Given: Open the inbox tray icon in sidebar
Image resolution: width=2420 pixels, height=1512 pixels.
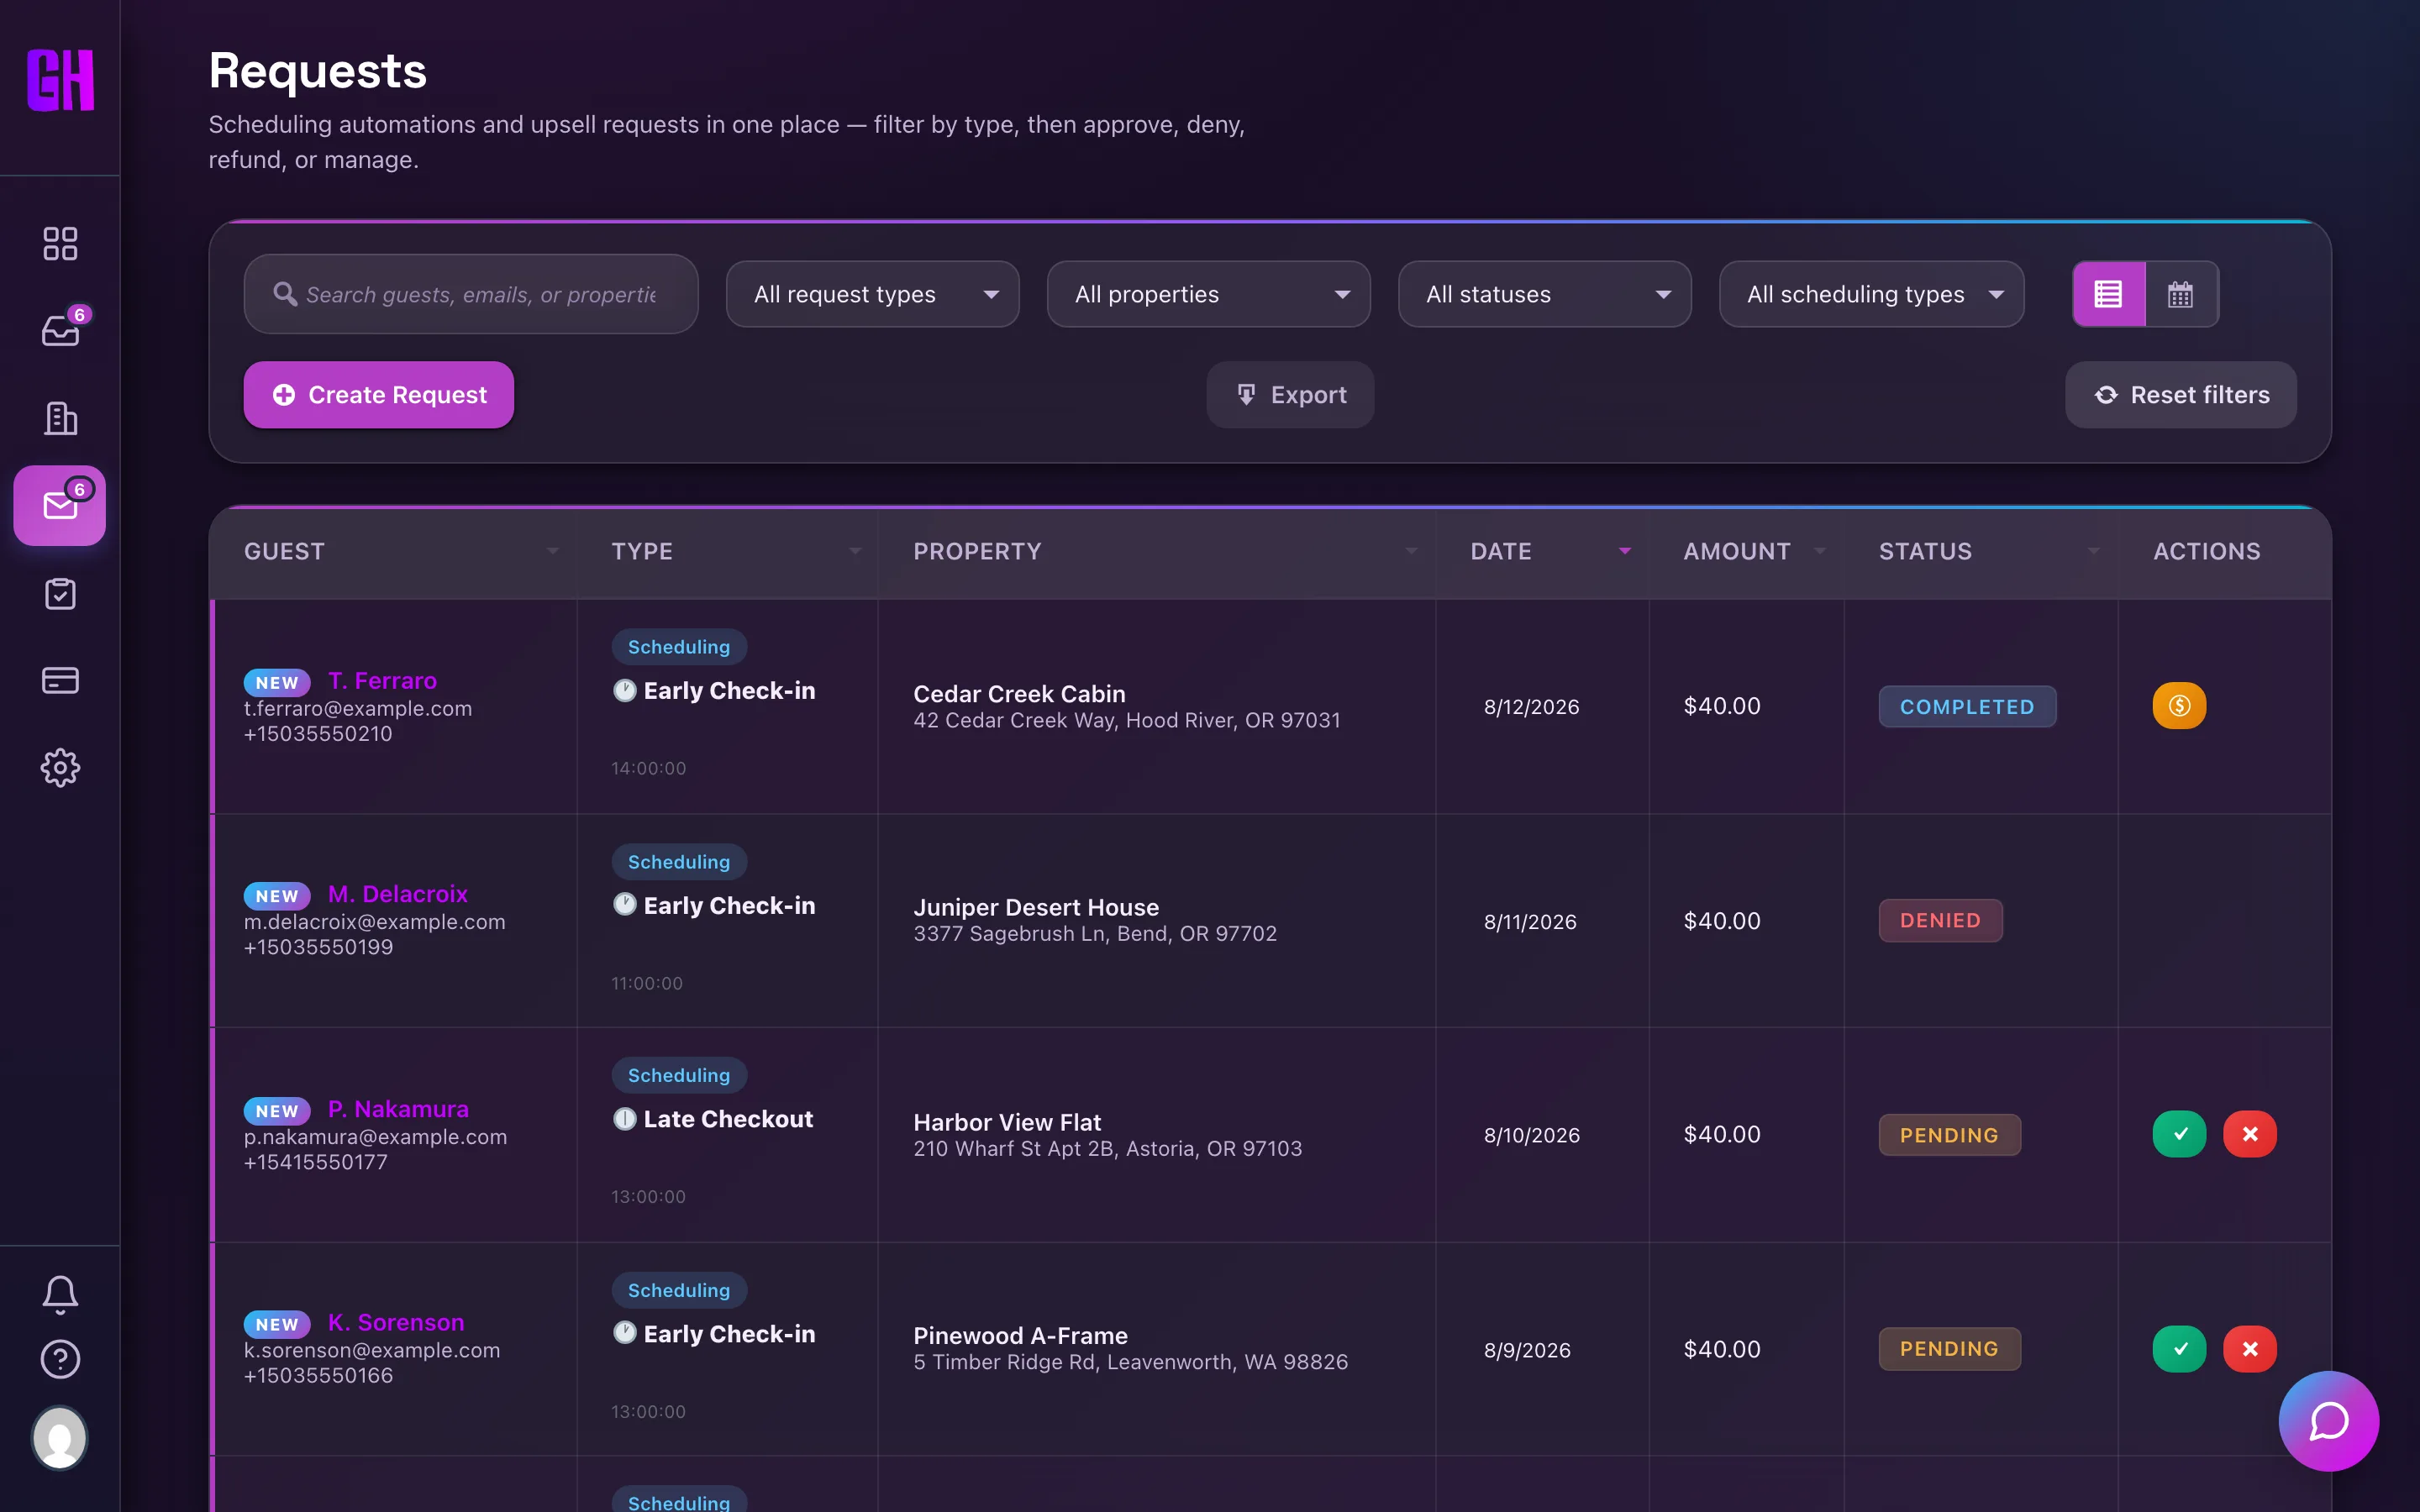Looking at the screenshot, I should coord(60,330).
